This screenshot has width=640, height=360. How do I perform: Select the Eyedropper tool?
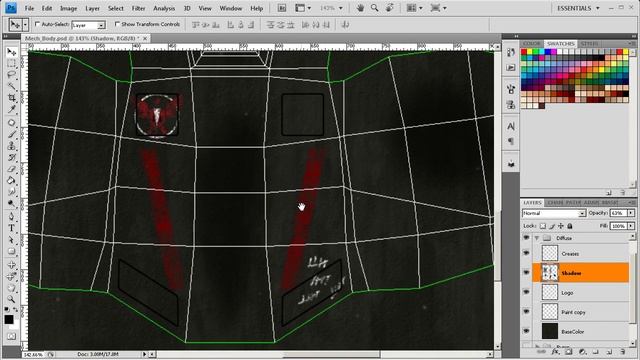click(11, 109)
